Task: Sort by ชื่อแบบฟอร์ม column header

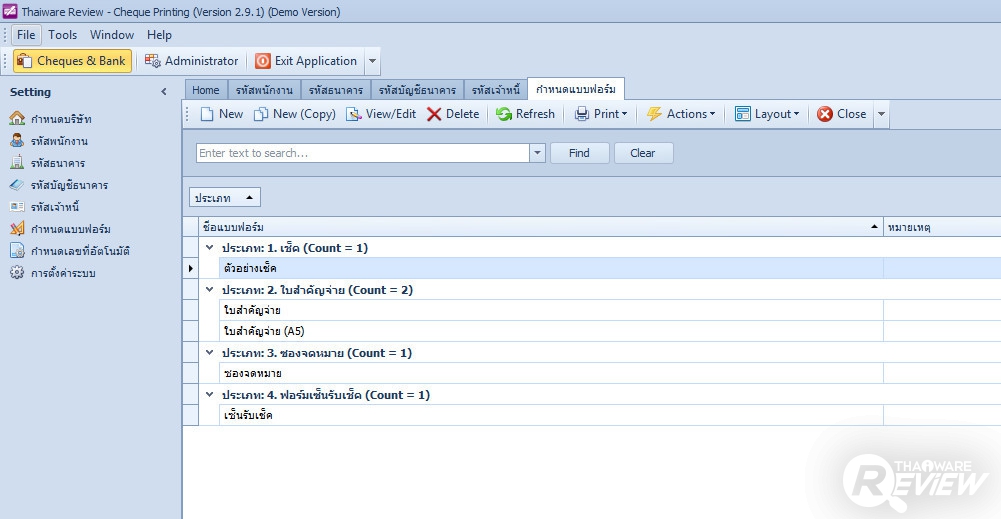Action: [x=541, y=227]
